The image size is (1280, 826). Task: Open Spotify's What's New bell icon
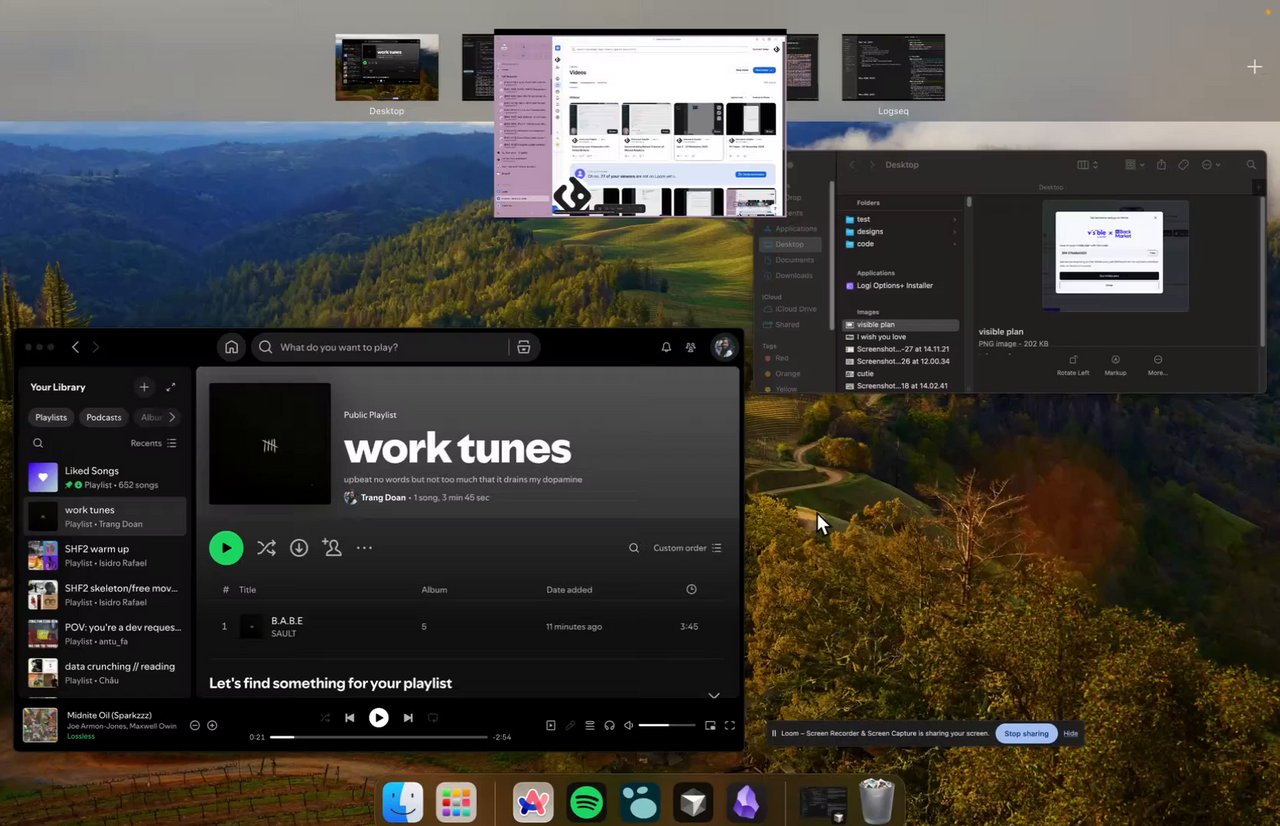click(x=666, y=347)
